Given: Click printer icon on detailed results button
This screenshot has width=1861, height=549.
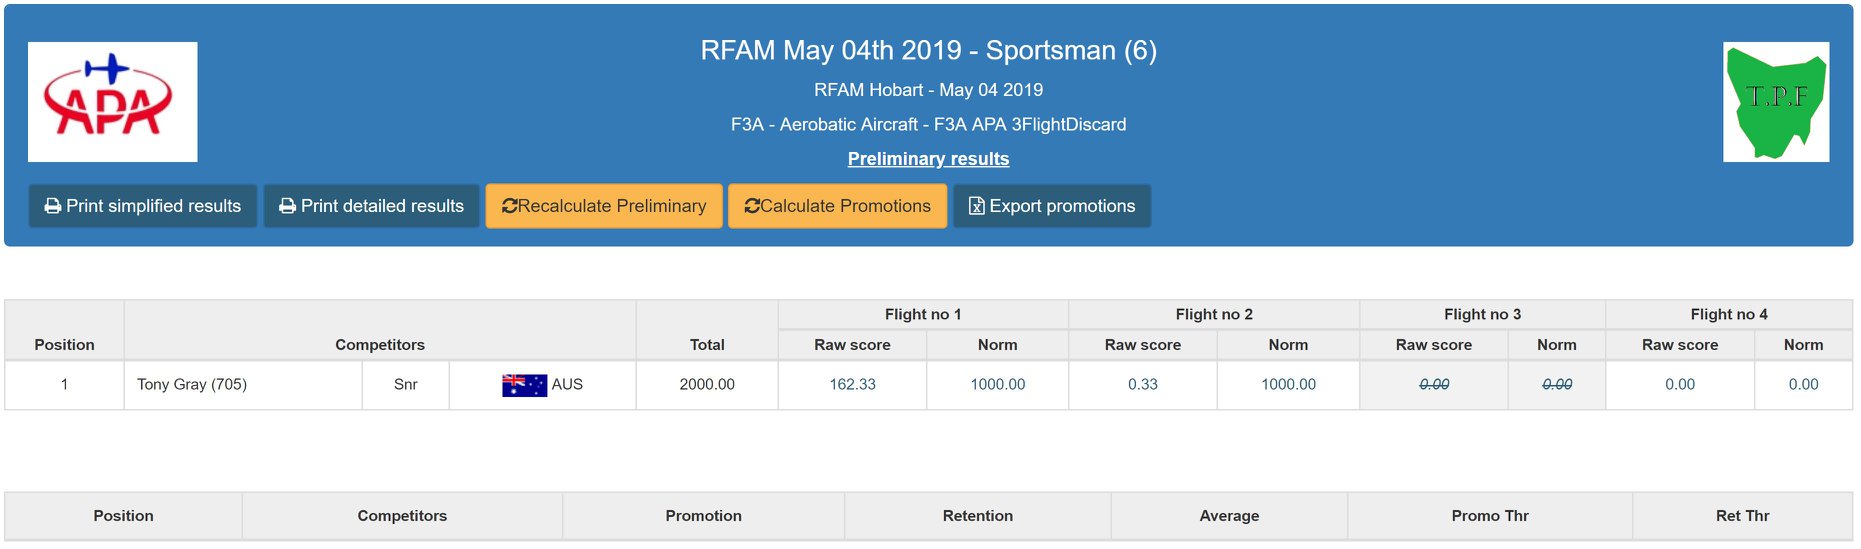Looking at the screenshot, I should (288, 206).
